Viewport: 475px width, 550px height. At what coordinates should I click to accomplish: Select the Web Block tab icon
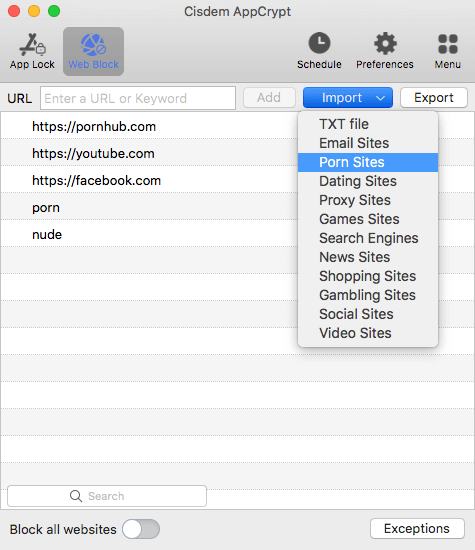93,51
